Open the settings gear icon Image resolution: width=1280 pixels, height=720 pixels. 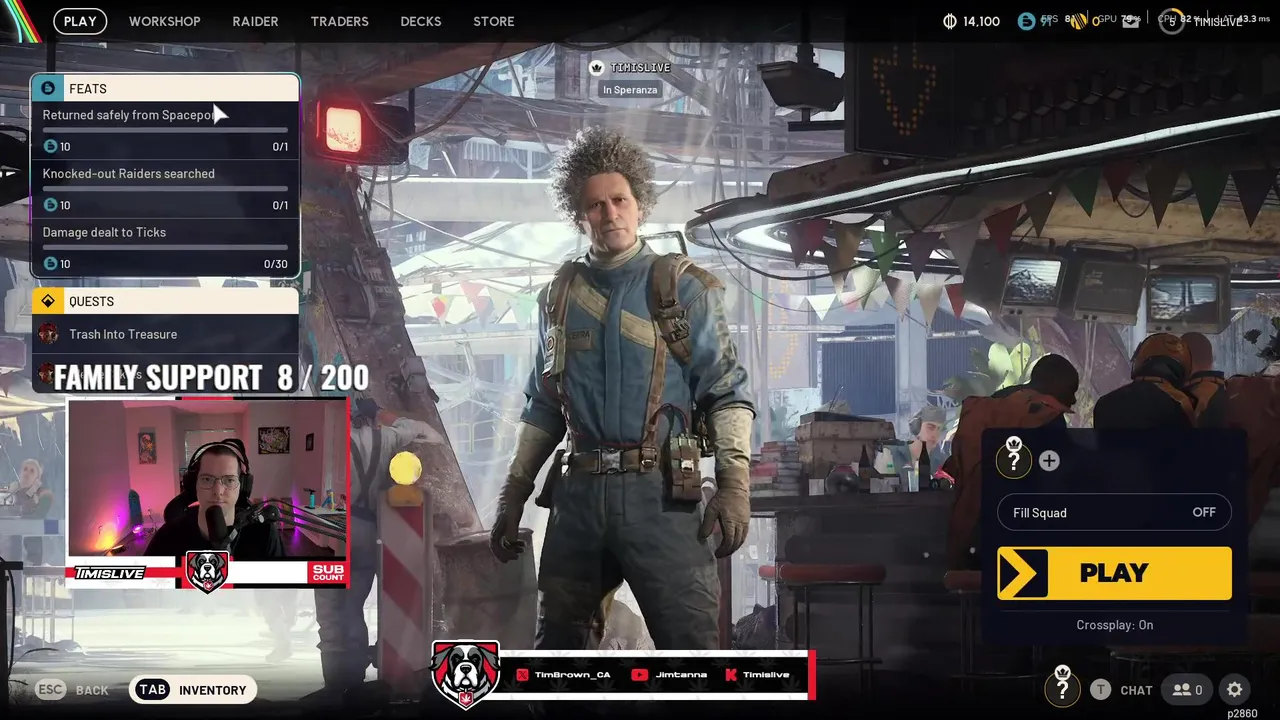1235,690
